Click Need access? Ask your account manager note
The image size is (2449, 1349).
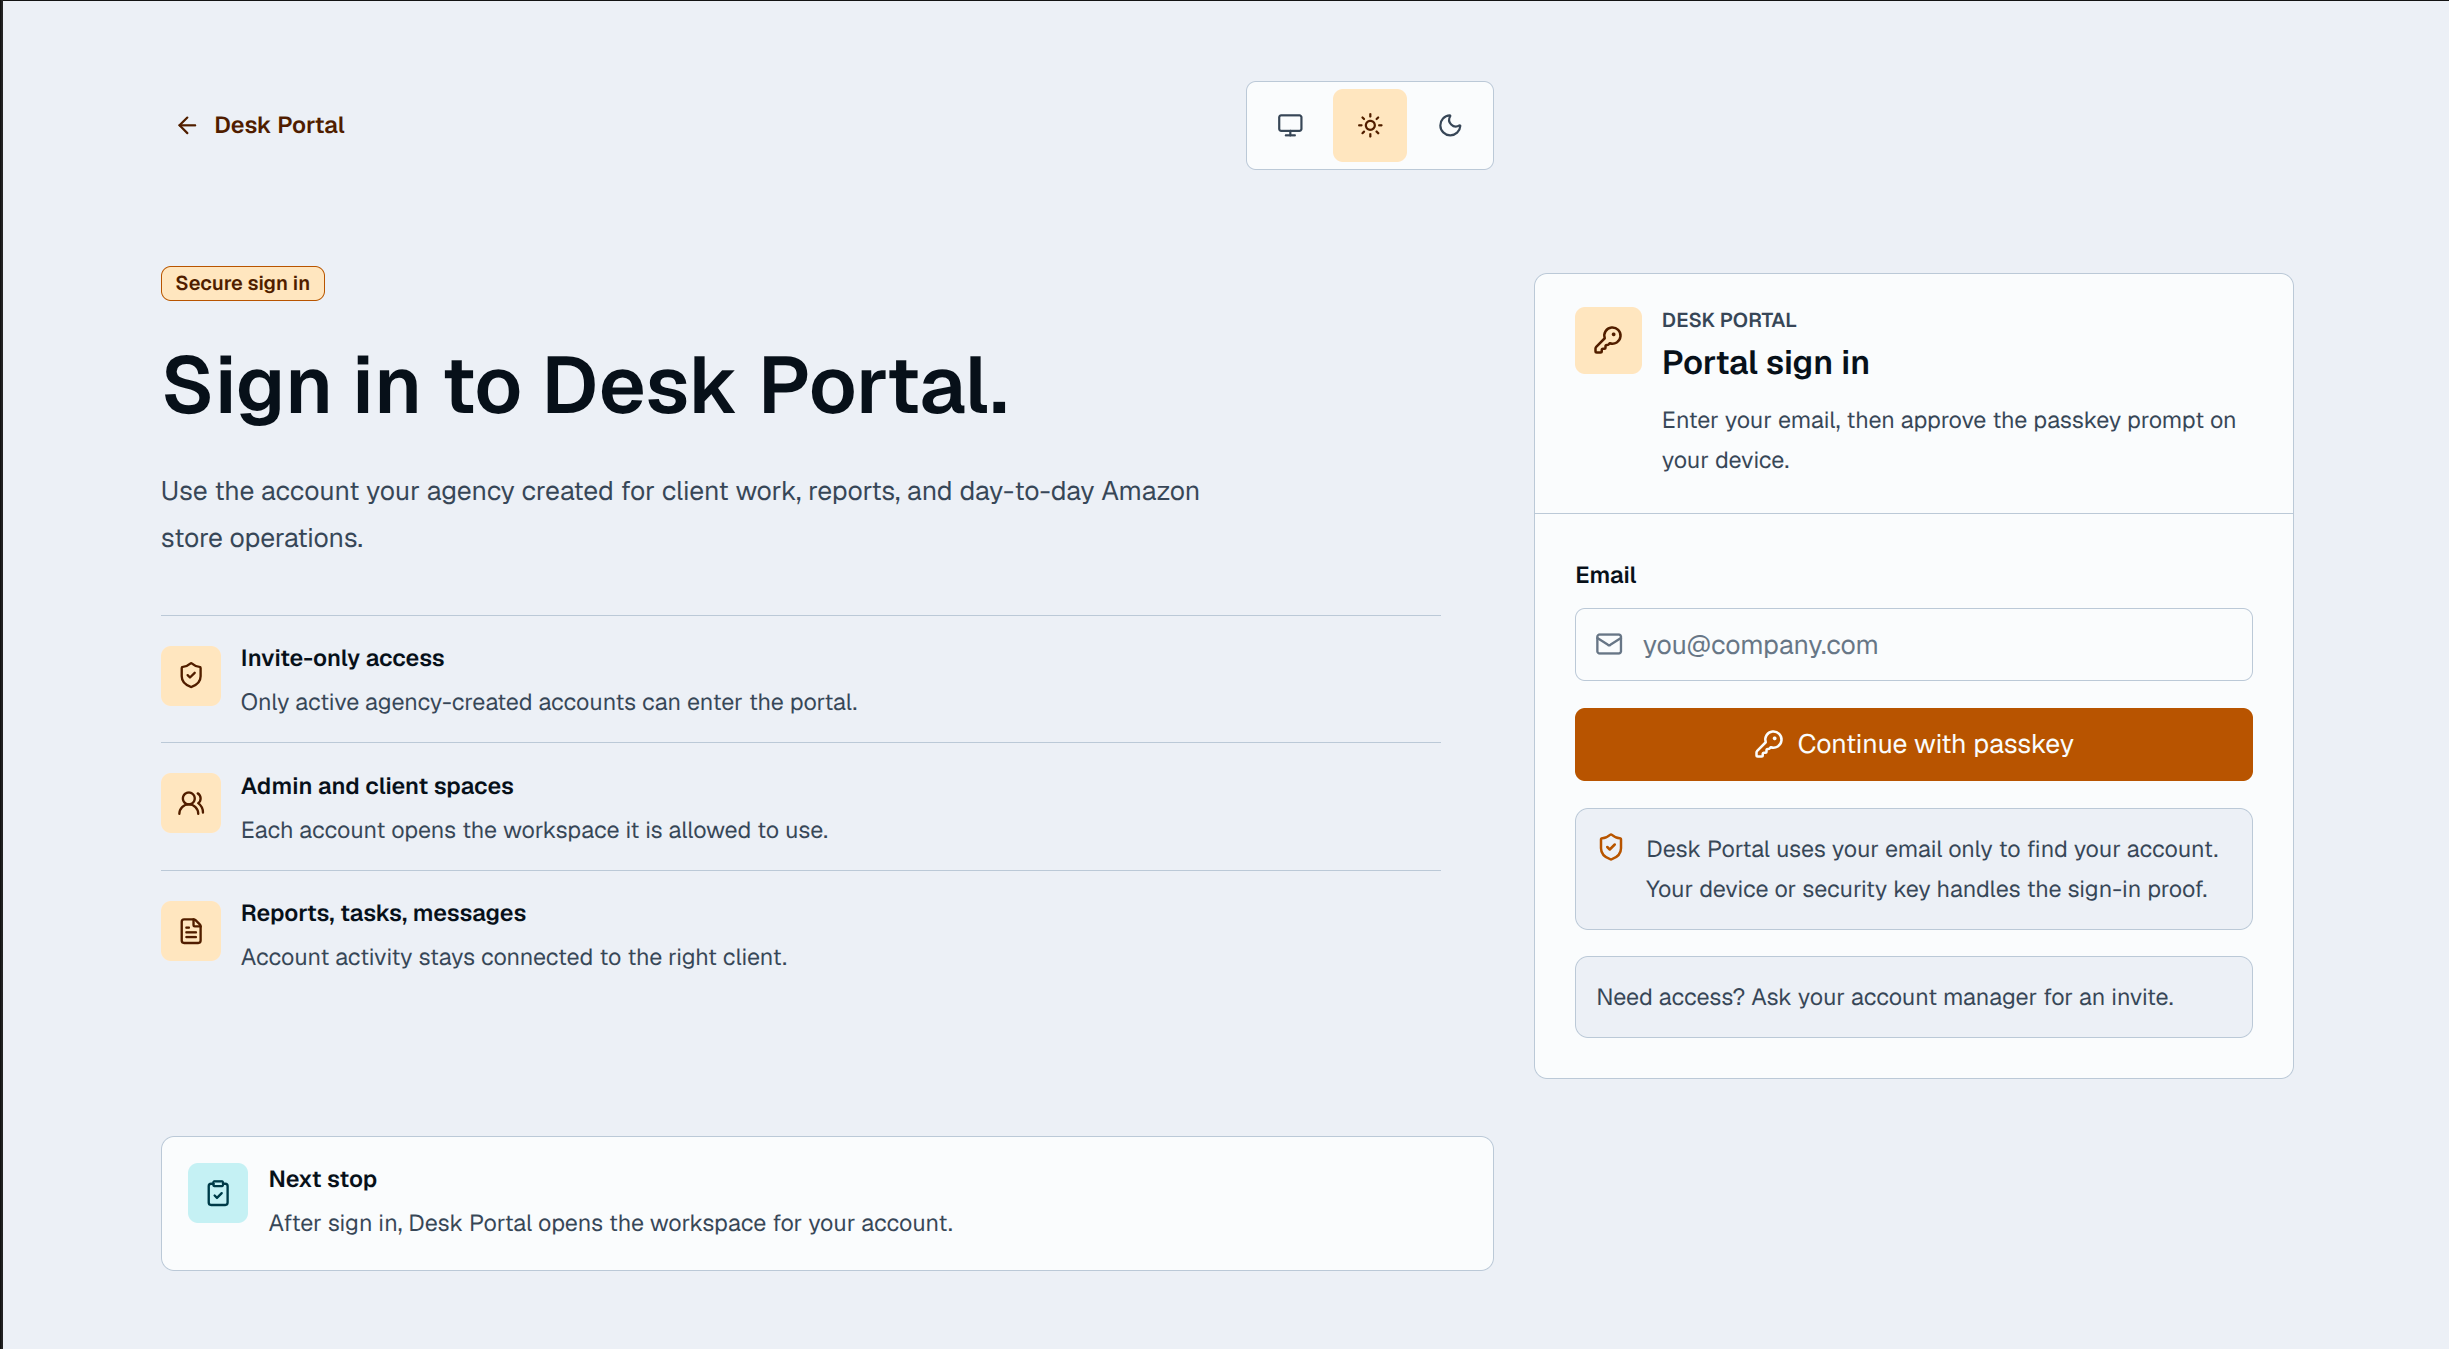[1913, 997]
